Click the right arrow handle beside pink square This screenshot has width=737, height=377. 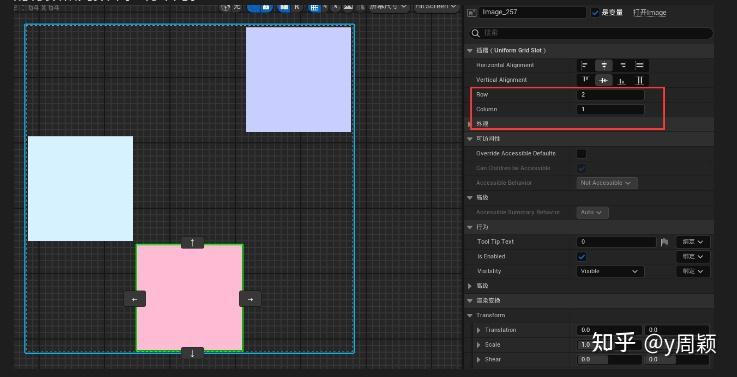pyautogui.click(x=250, y=299)
